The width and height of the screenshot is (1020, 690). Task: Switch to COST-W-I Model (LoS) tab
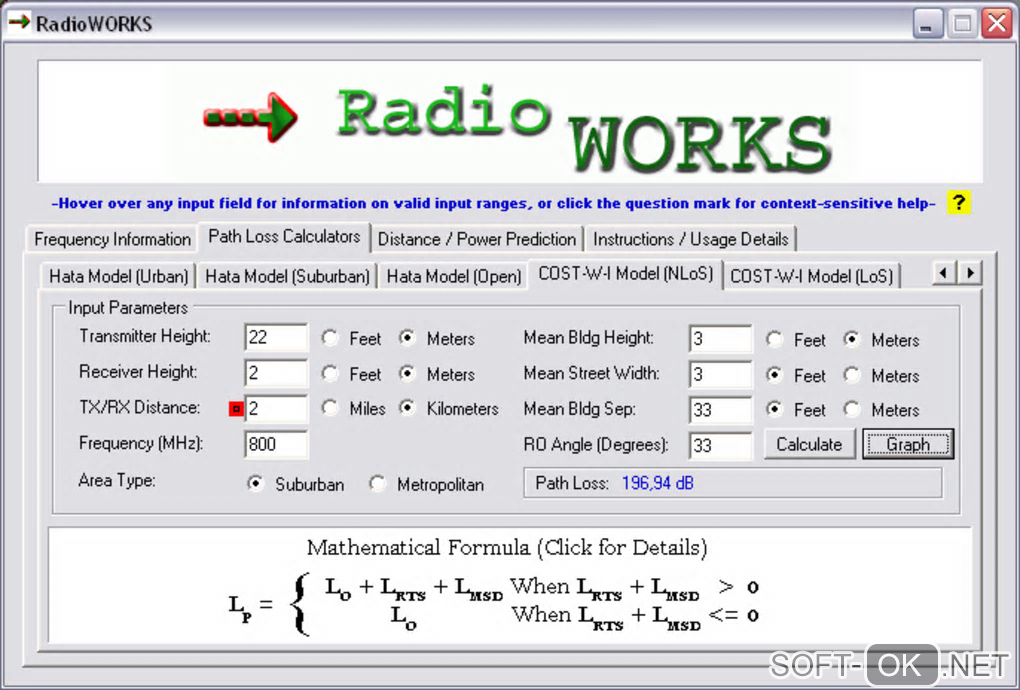[x=811, y=276]
